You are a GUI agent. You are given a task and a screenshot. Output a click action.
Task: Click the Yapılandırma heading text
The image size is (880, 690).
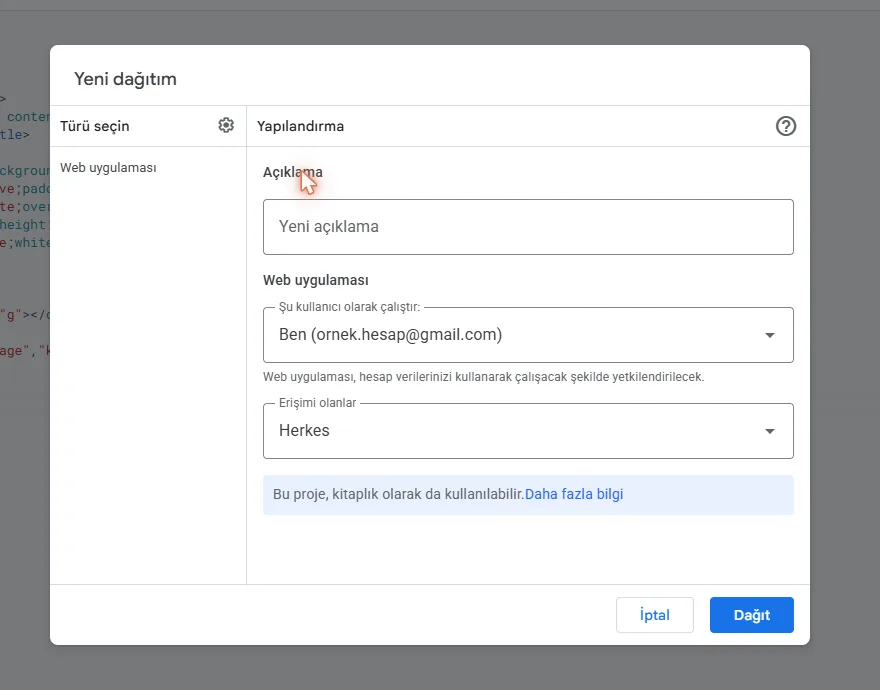(x=300, y=126)
